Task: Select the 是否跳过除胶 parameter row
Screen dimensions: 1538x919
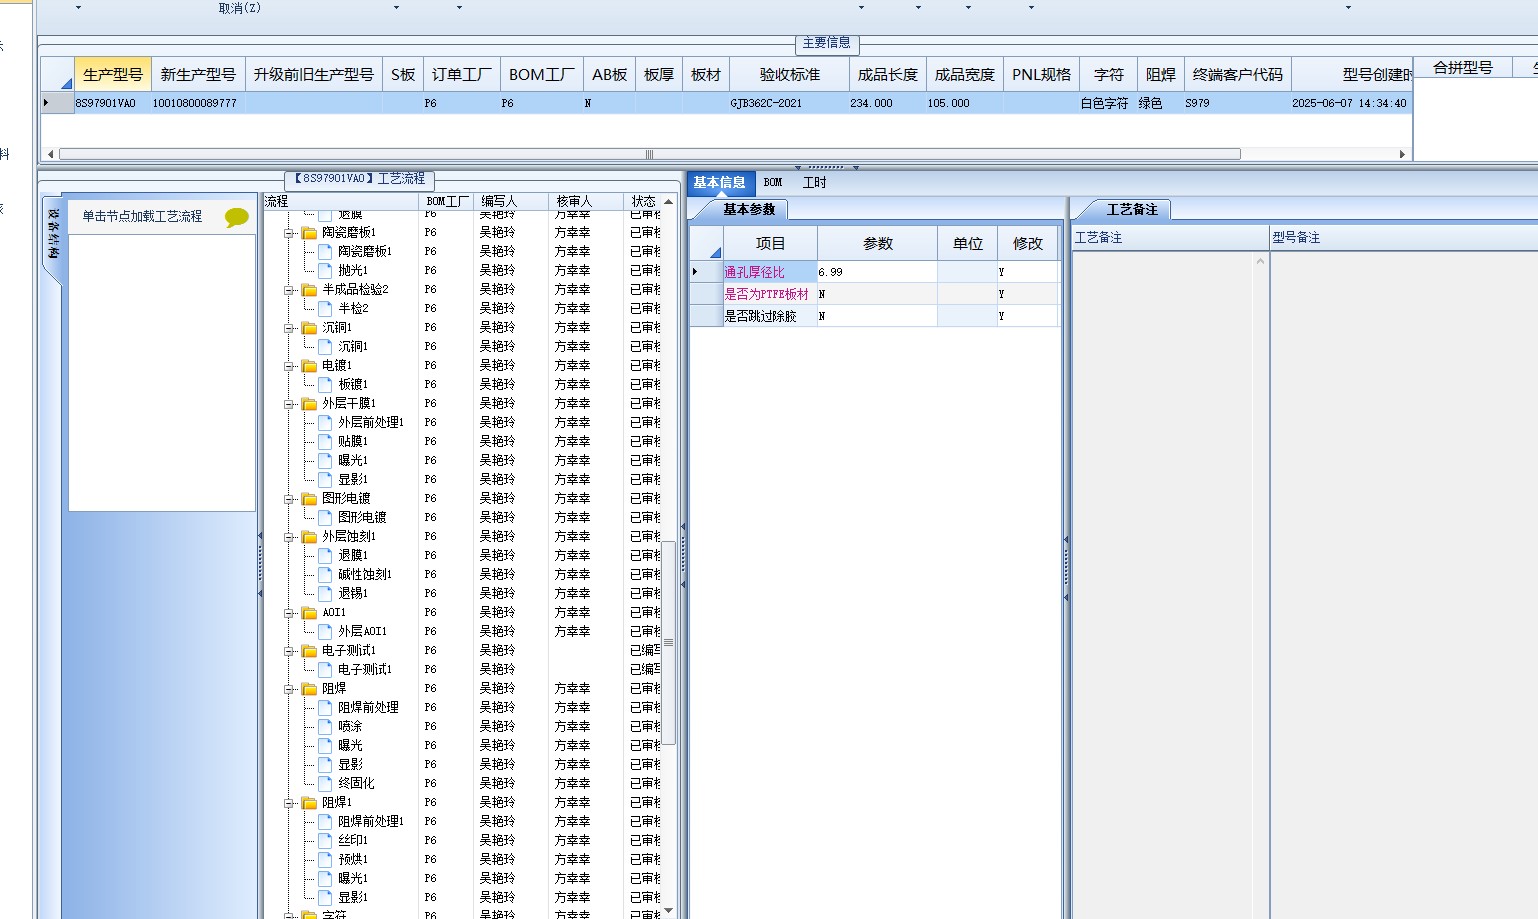Action: pyautogui.click(x=874, y=316)
